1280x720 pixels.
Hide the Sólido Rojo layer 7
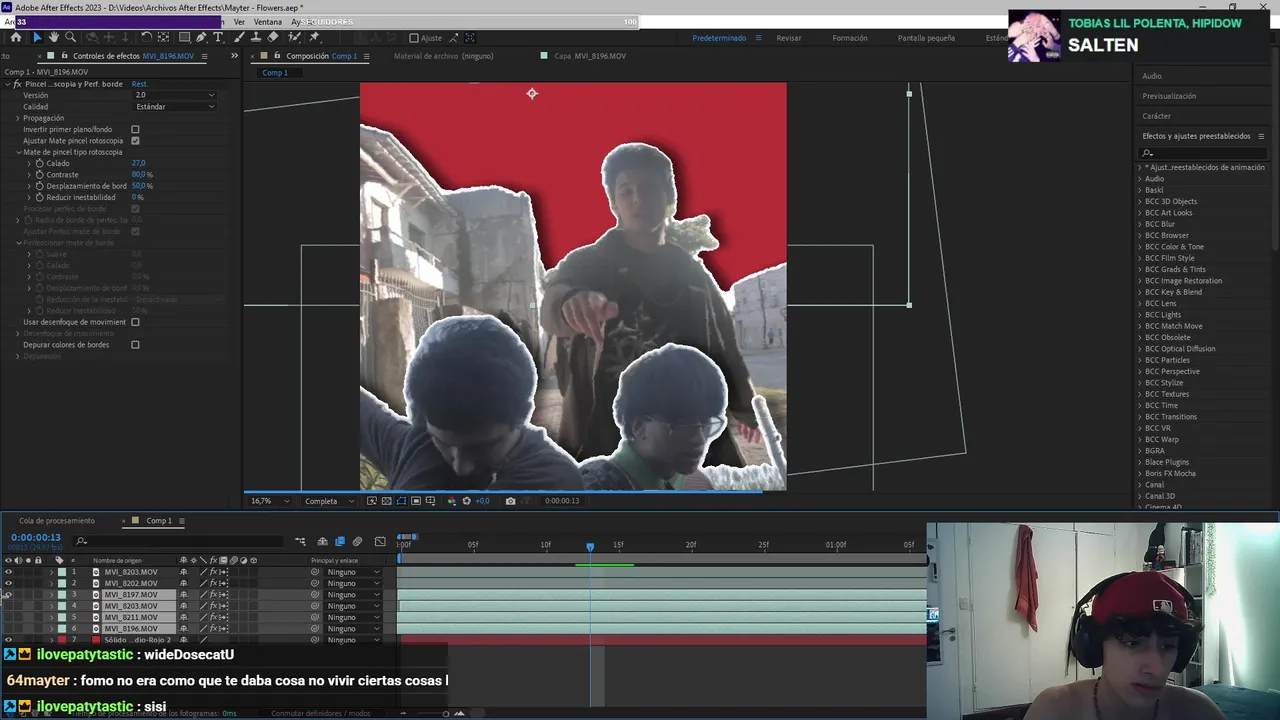point(9,640)
